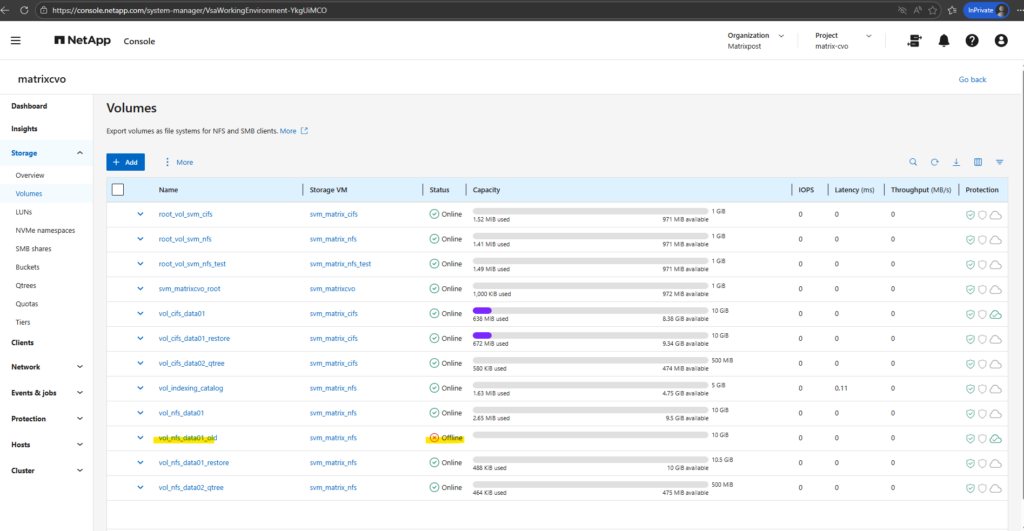
Task: Expand the vol_nfs_data01_old row
Action: (141, 438)
